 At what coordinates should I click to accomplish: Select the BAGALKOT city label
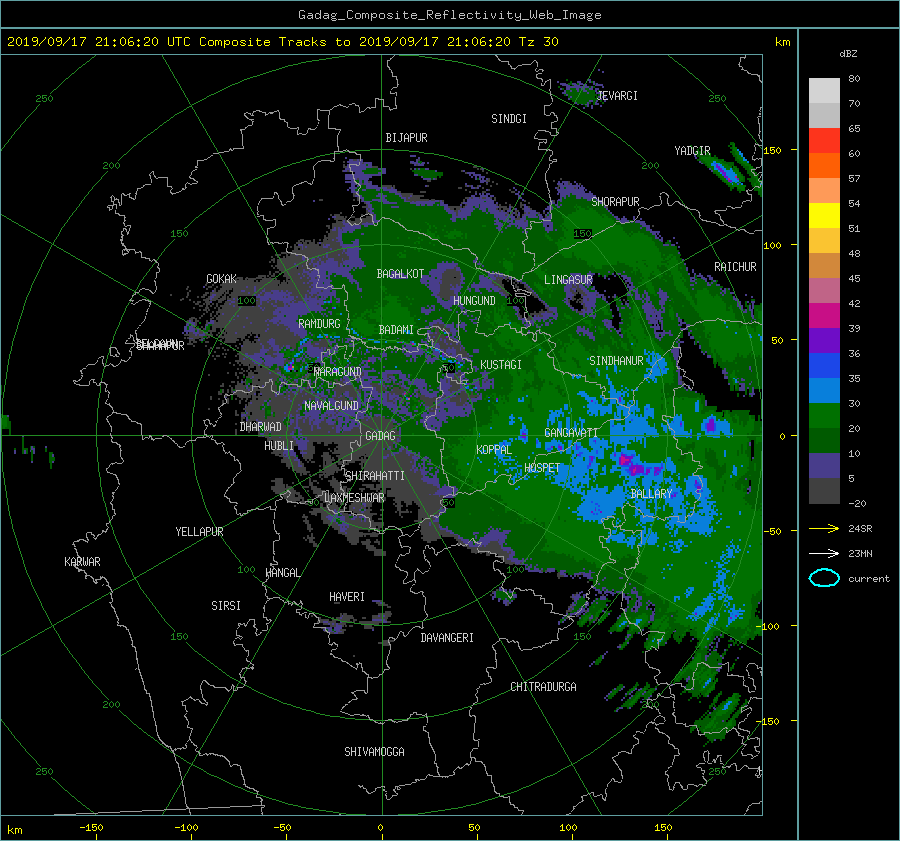[400, 274]
